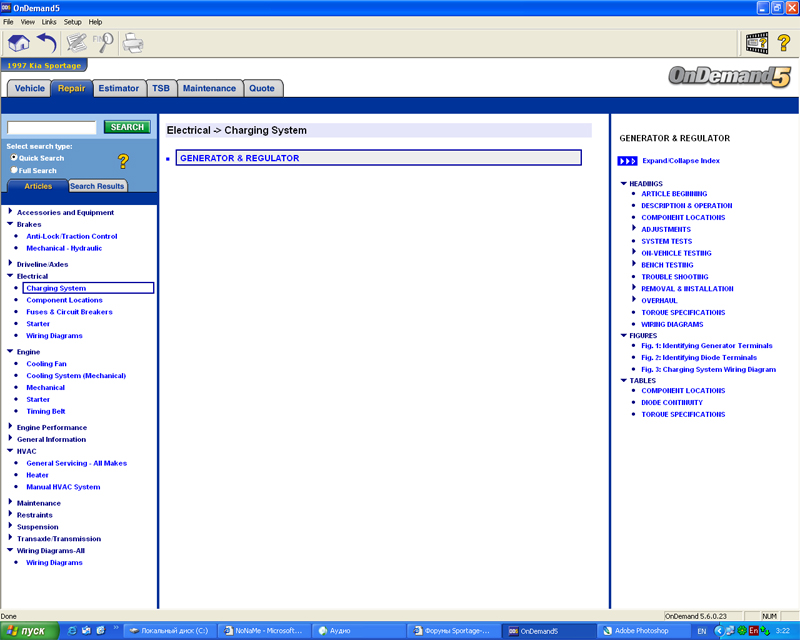Click the Expand/Collapse Index arrows icon
This screenshot has height=640, width=800.
(x=627, y=161)
